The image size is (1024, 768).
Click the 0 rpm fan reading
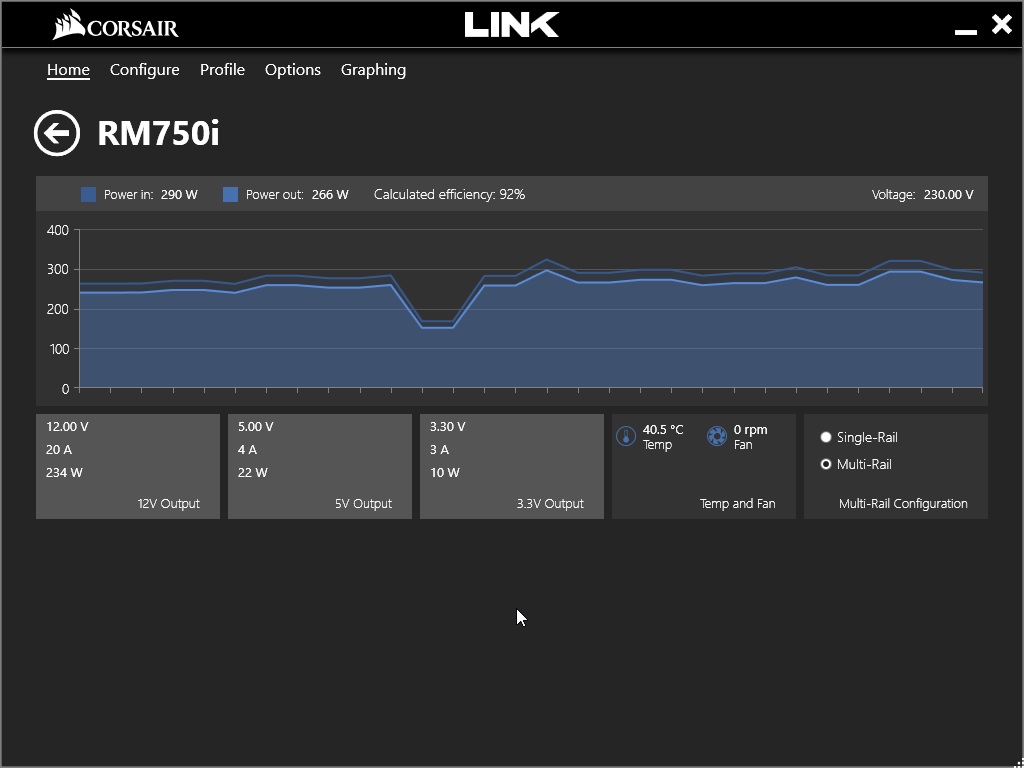[750, 430]
